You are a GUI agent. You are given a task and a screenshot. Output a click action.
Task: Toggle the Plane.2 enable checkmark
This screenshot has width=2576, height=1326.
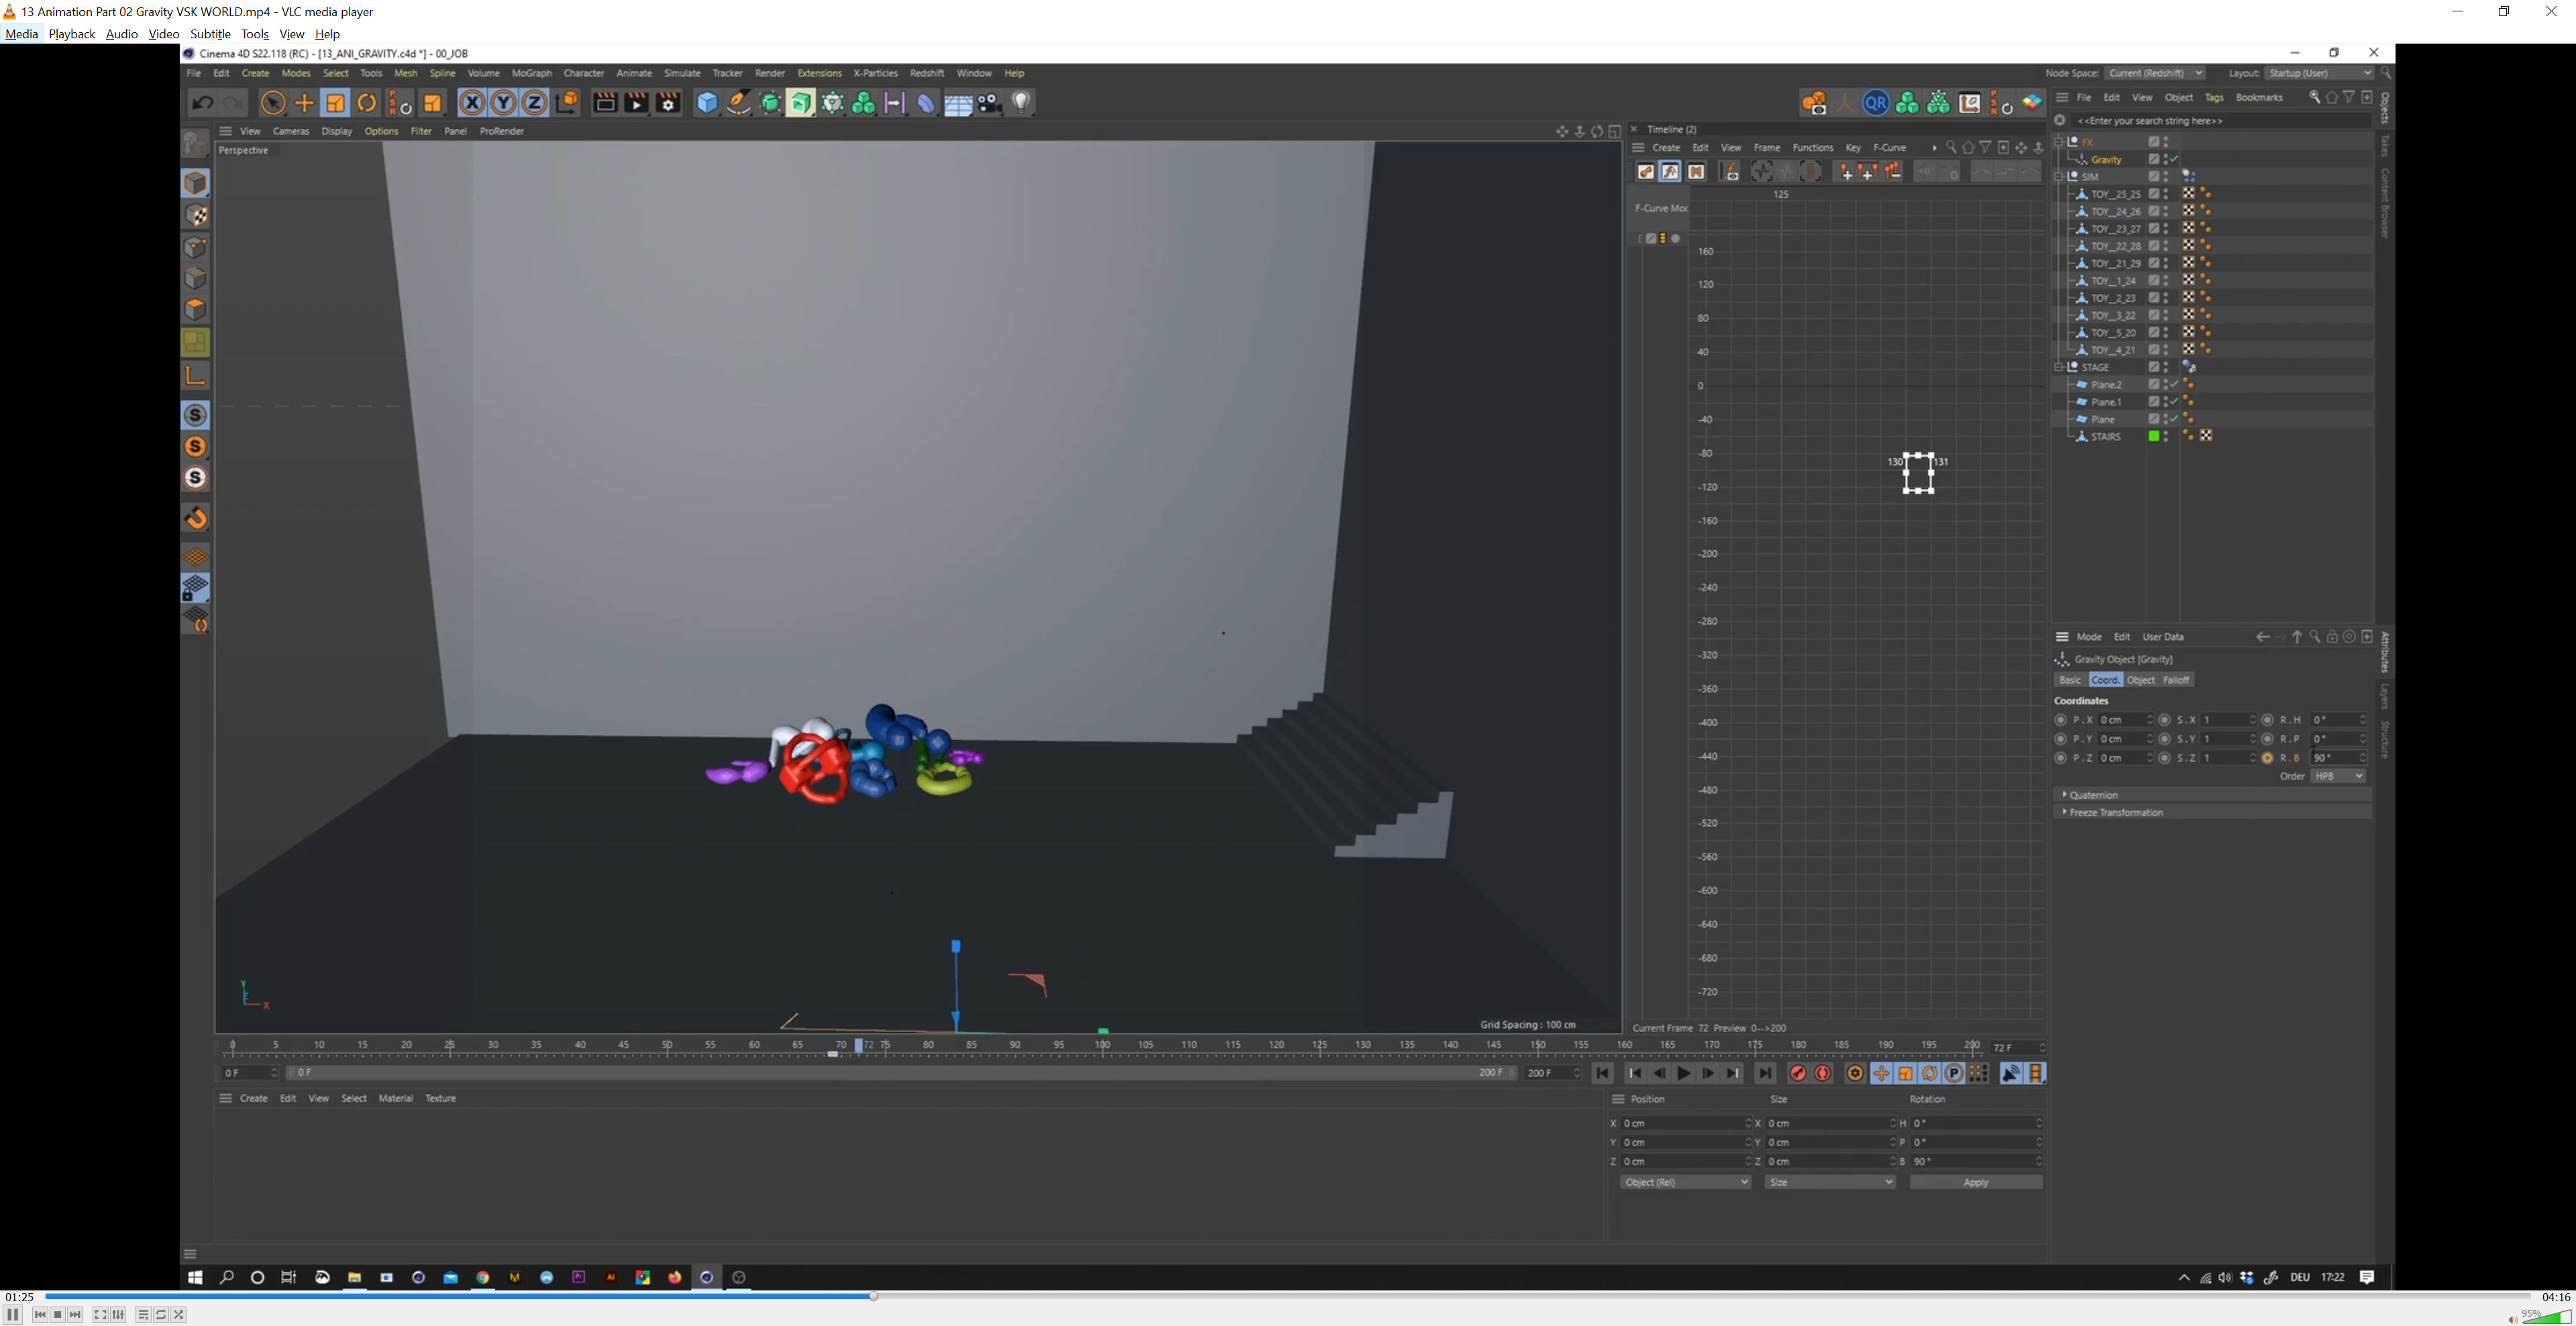2174,385
